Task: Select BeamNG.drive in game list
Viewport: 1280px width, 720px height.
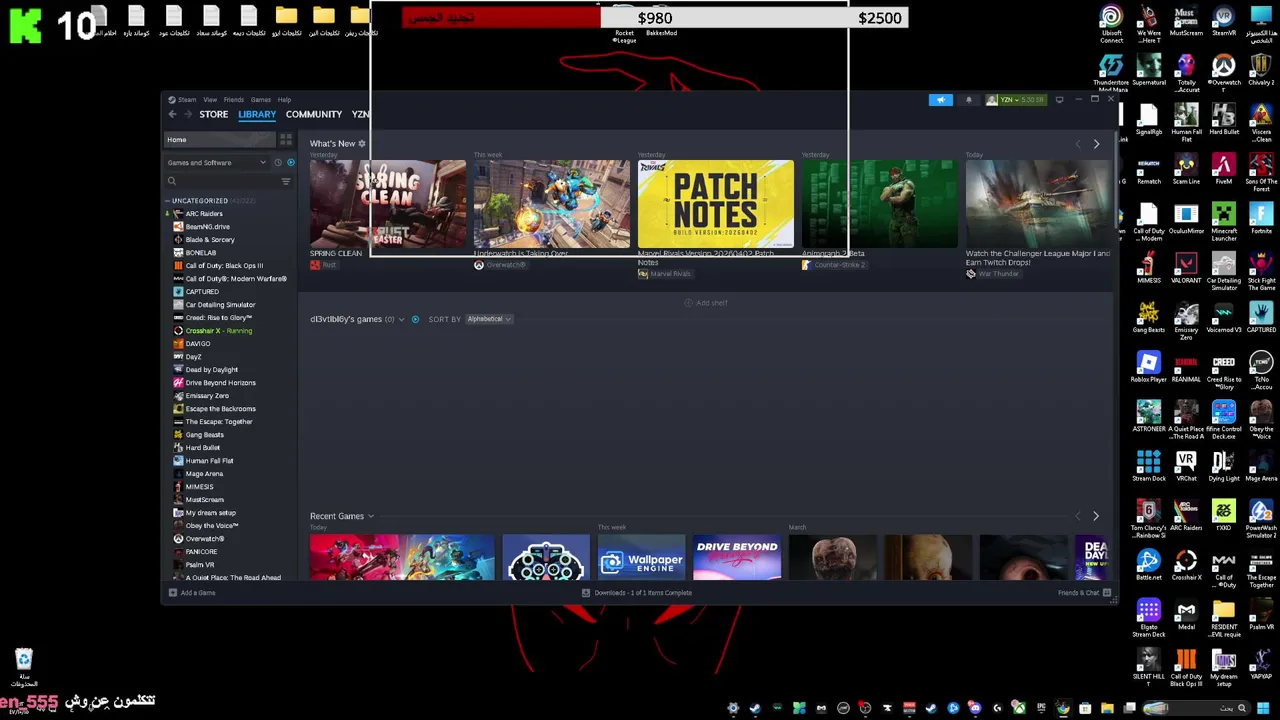Action: click(x=207, y=227)
